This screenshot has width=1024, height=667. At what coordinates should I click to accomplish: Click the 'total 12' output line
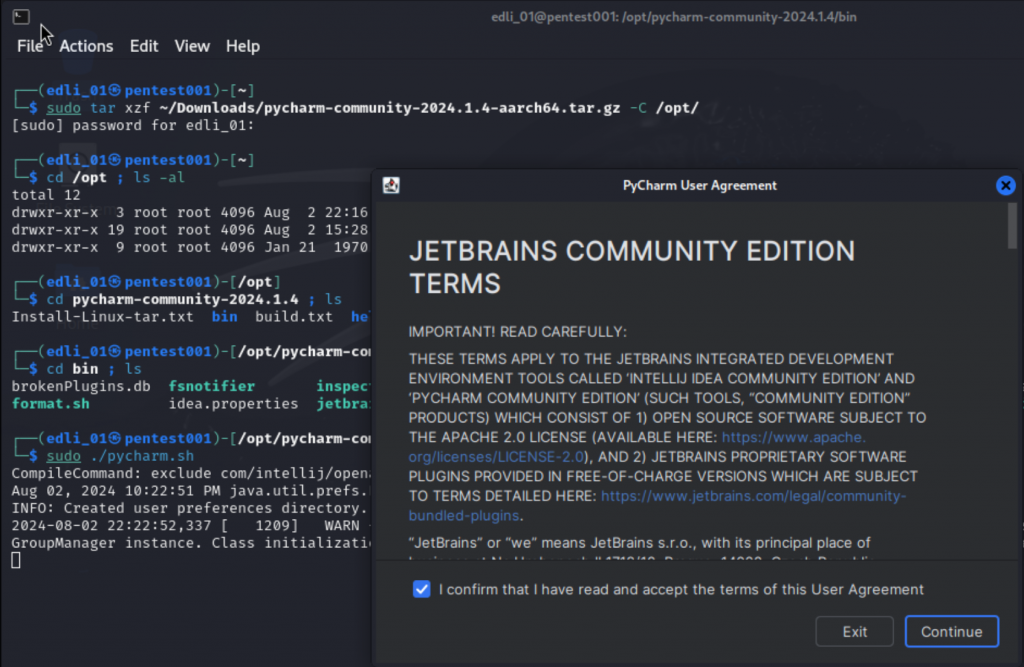(x=46, y=195)
